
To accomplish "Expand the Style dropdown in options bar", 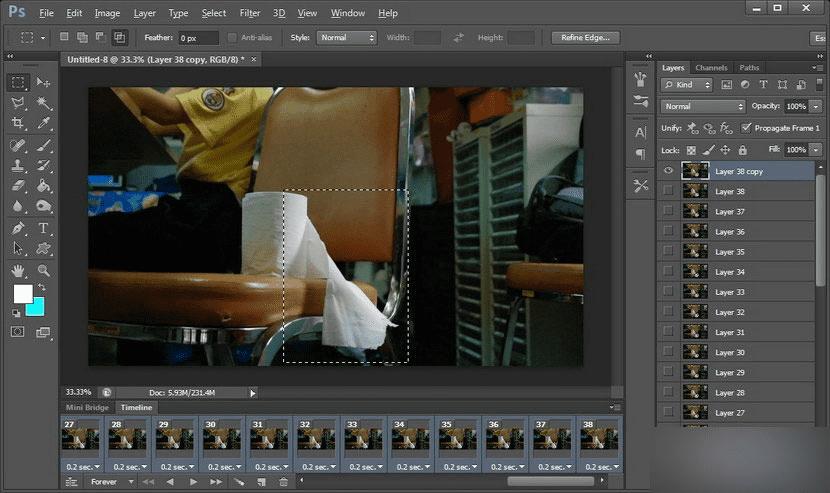I will [346, 38].
